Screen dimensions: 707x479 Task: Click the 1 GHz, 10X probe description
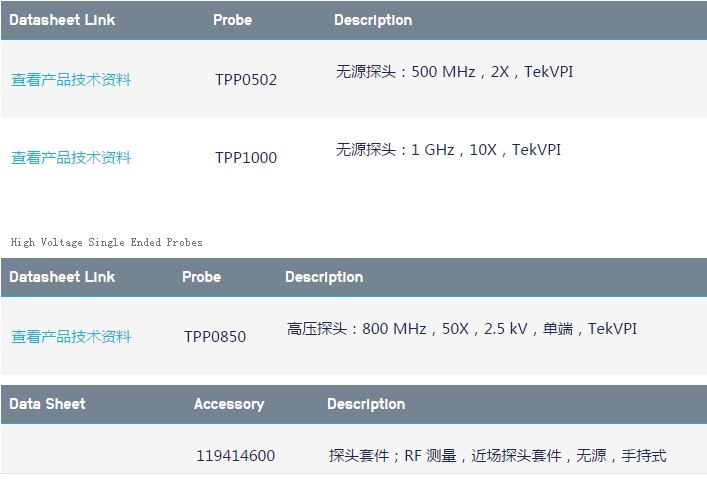click(x=448, y=150)
